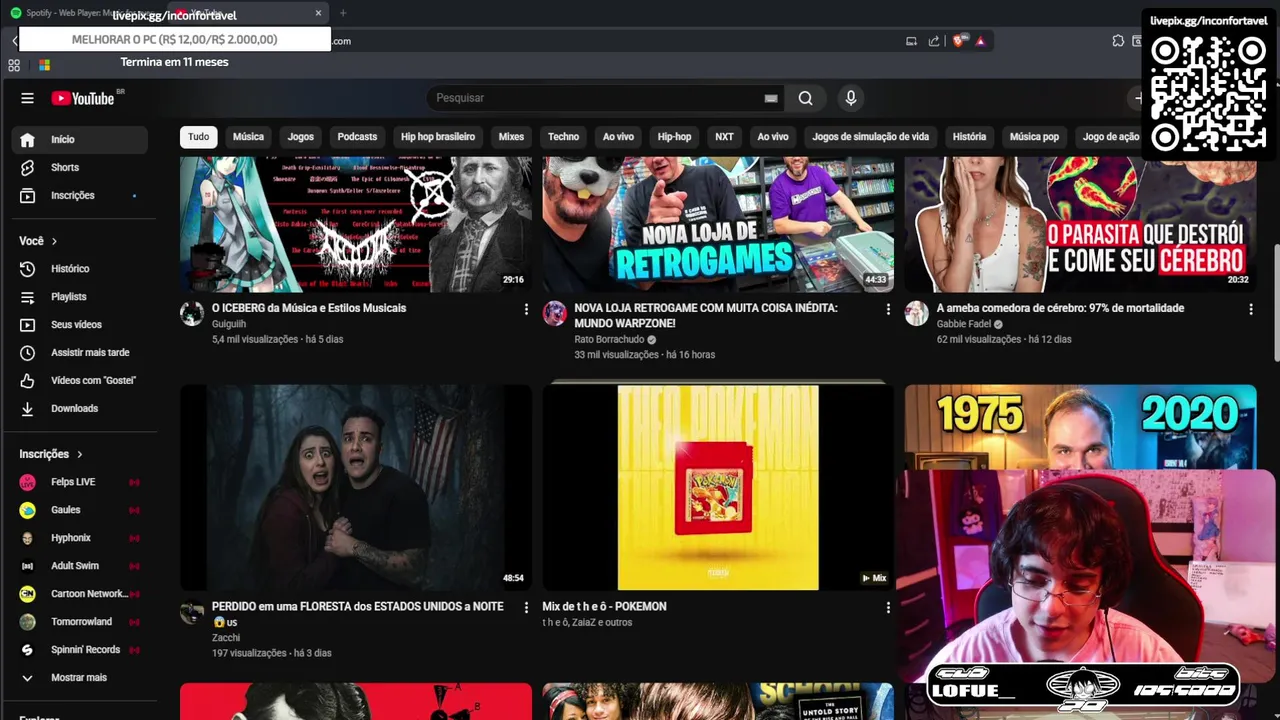This screenshot has width=1280, height=720.
Task: Open ameba comedora de cérebro video title
Action: 1060,308
